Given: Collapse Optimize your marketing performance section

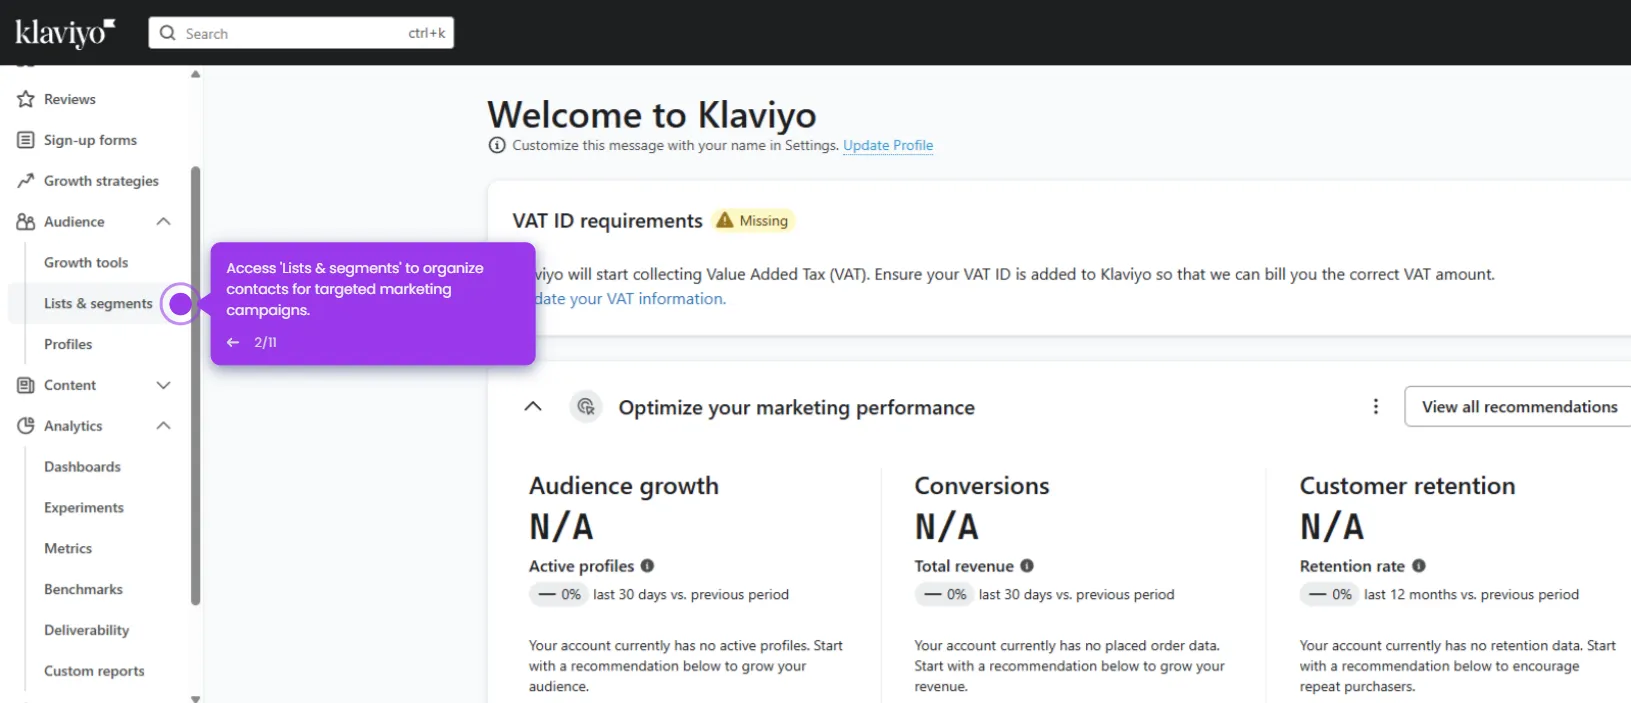Looking at the screenshot, I should (533, 407).
